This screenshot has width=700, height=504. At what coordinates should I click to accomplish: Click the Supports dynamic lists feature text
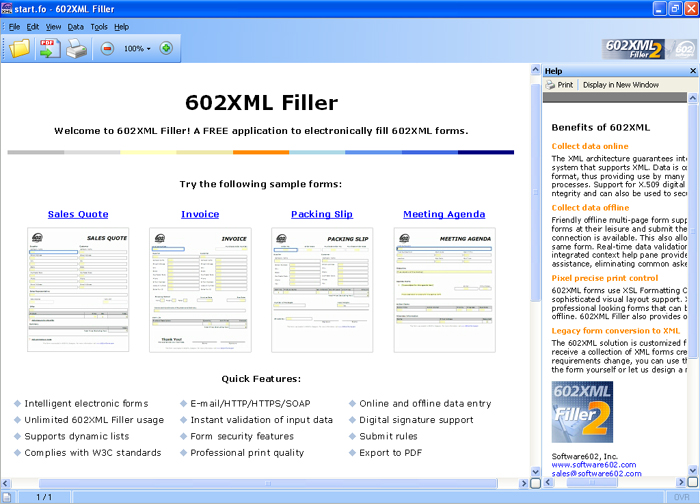77,436
